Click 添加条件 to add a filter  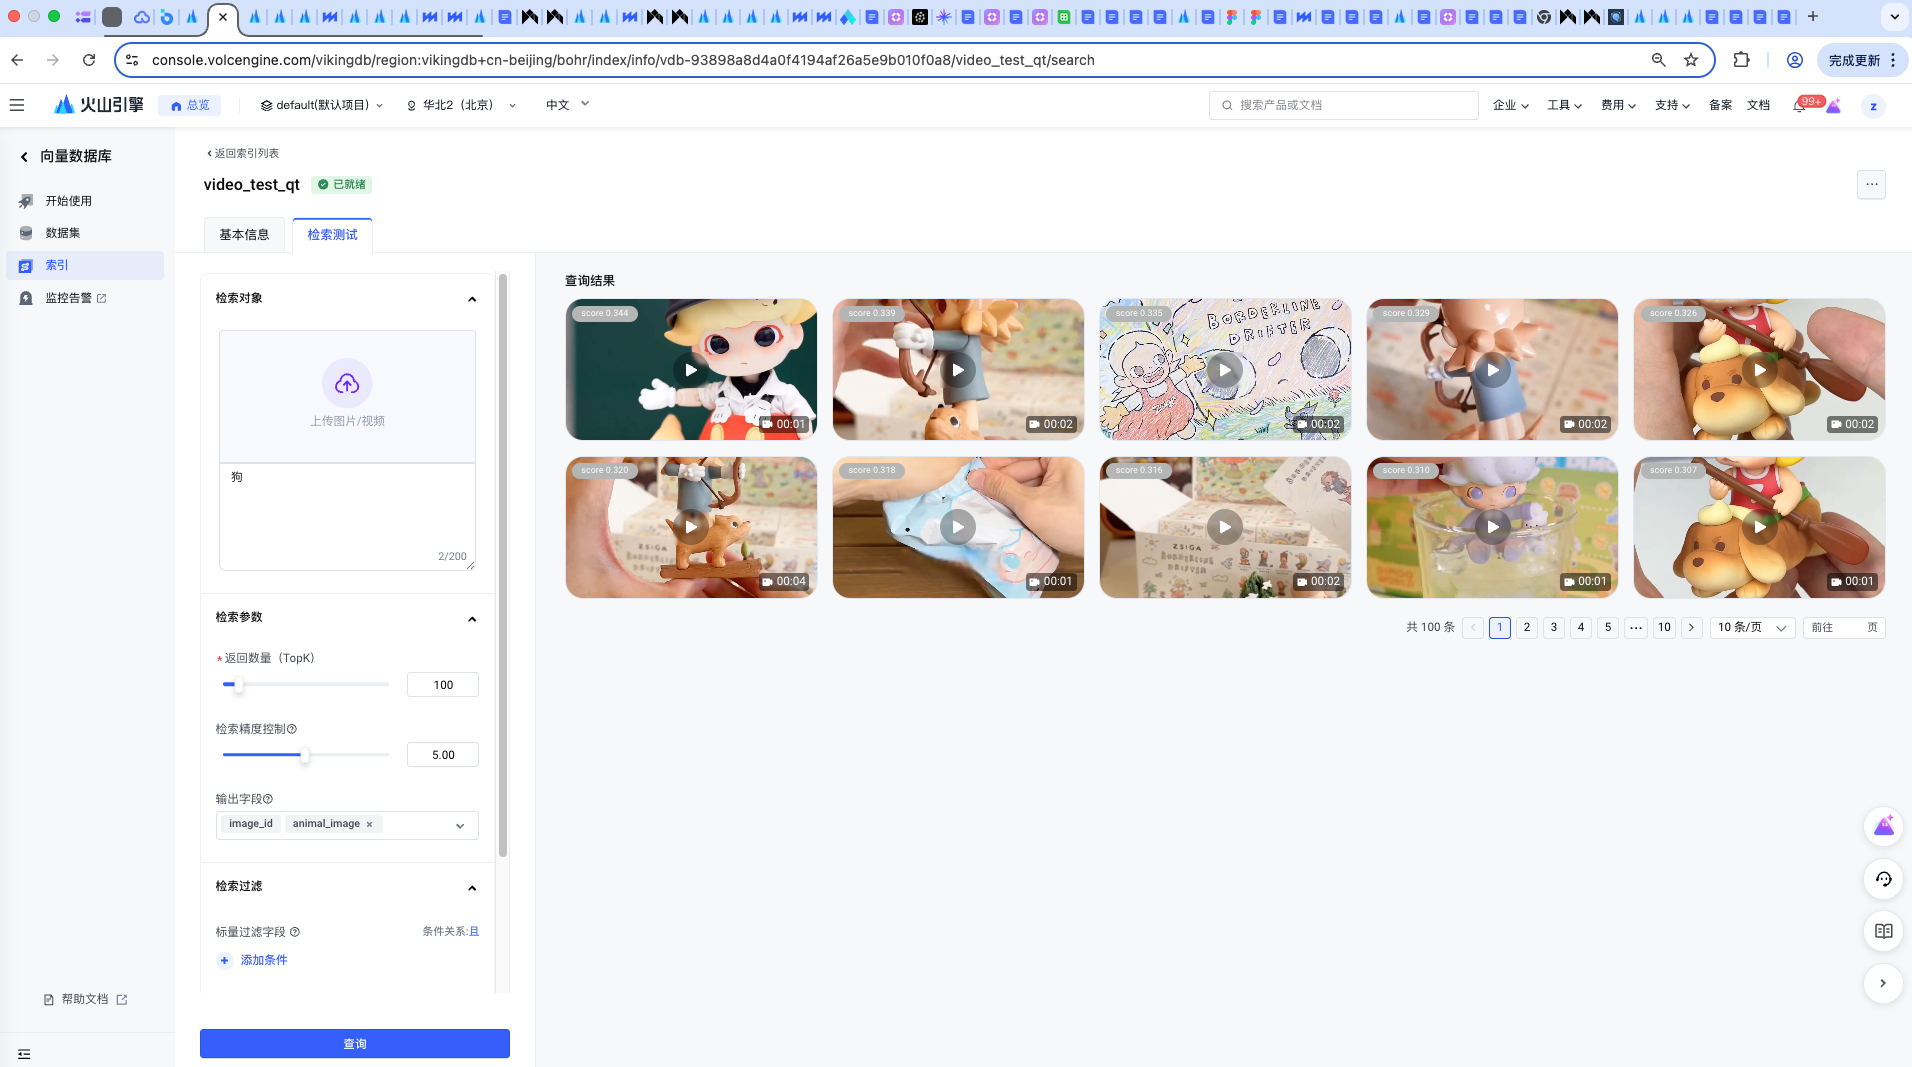pos(254,960)
